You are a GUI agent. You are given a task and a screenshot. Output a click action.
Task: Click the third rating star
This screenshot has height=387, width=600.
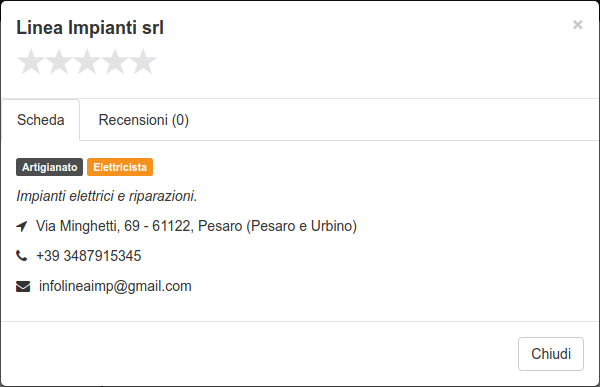pyautogui.click(x=87, y=61)
